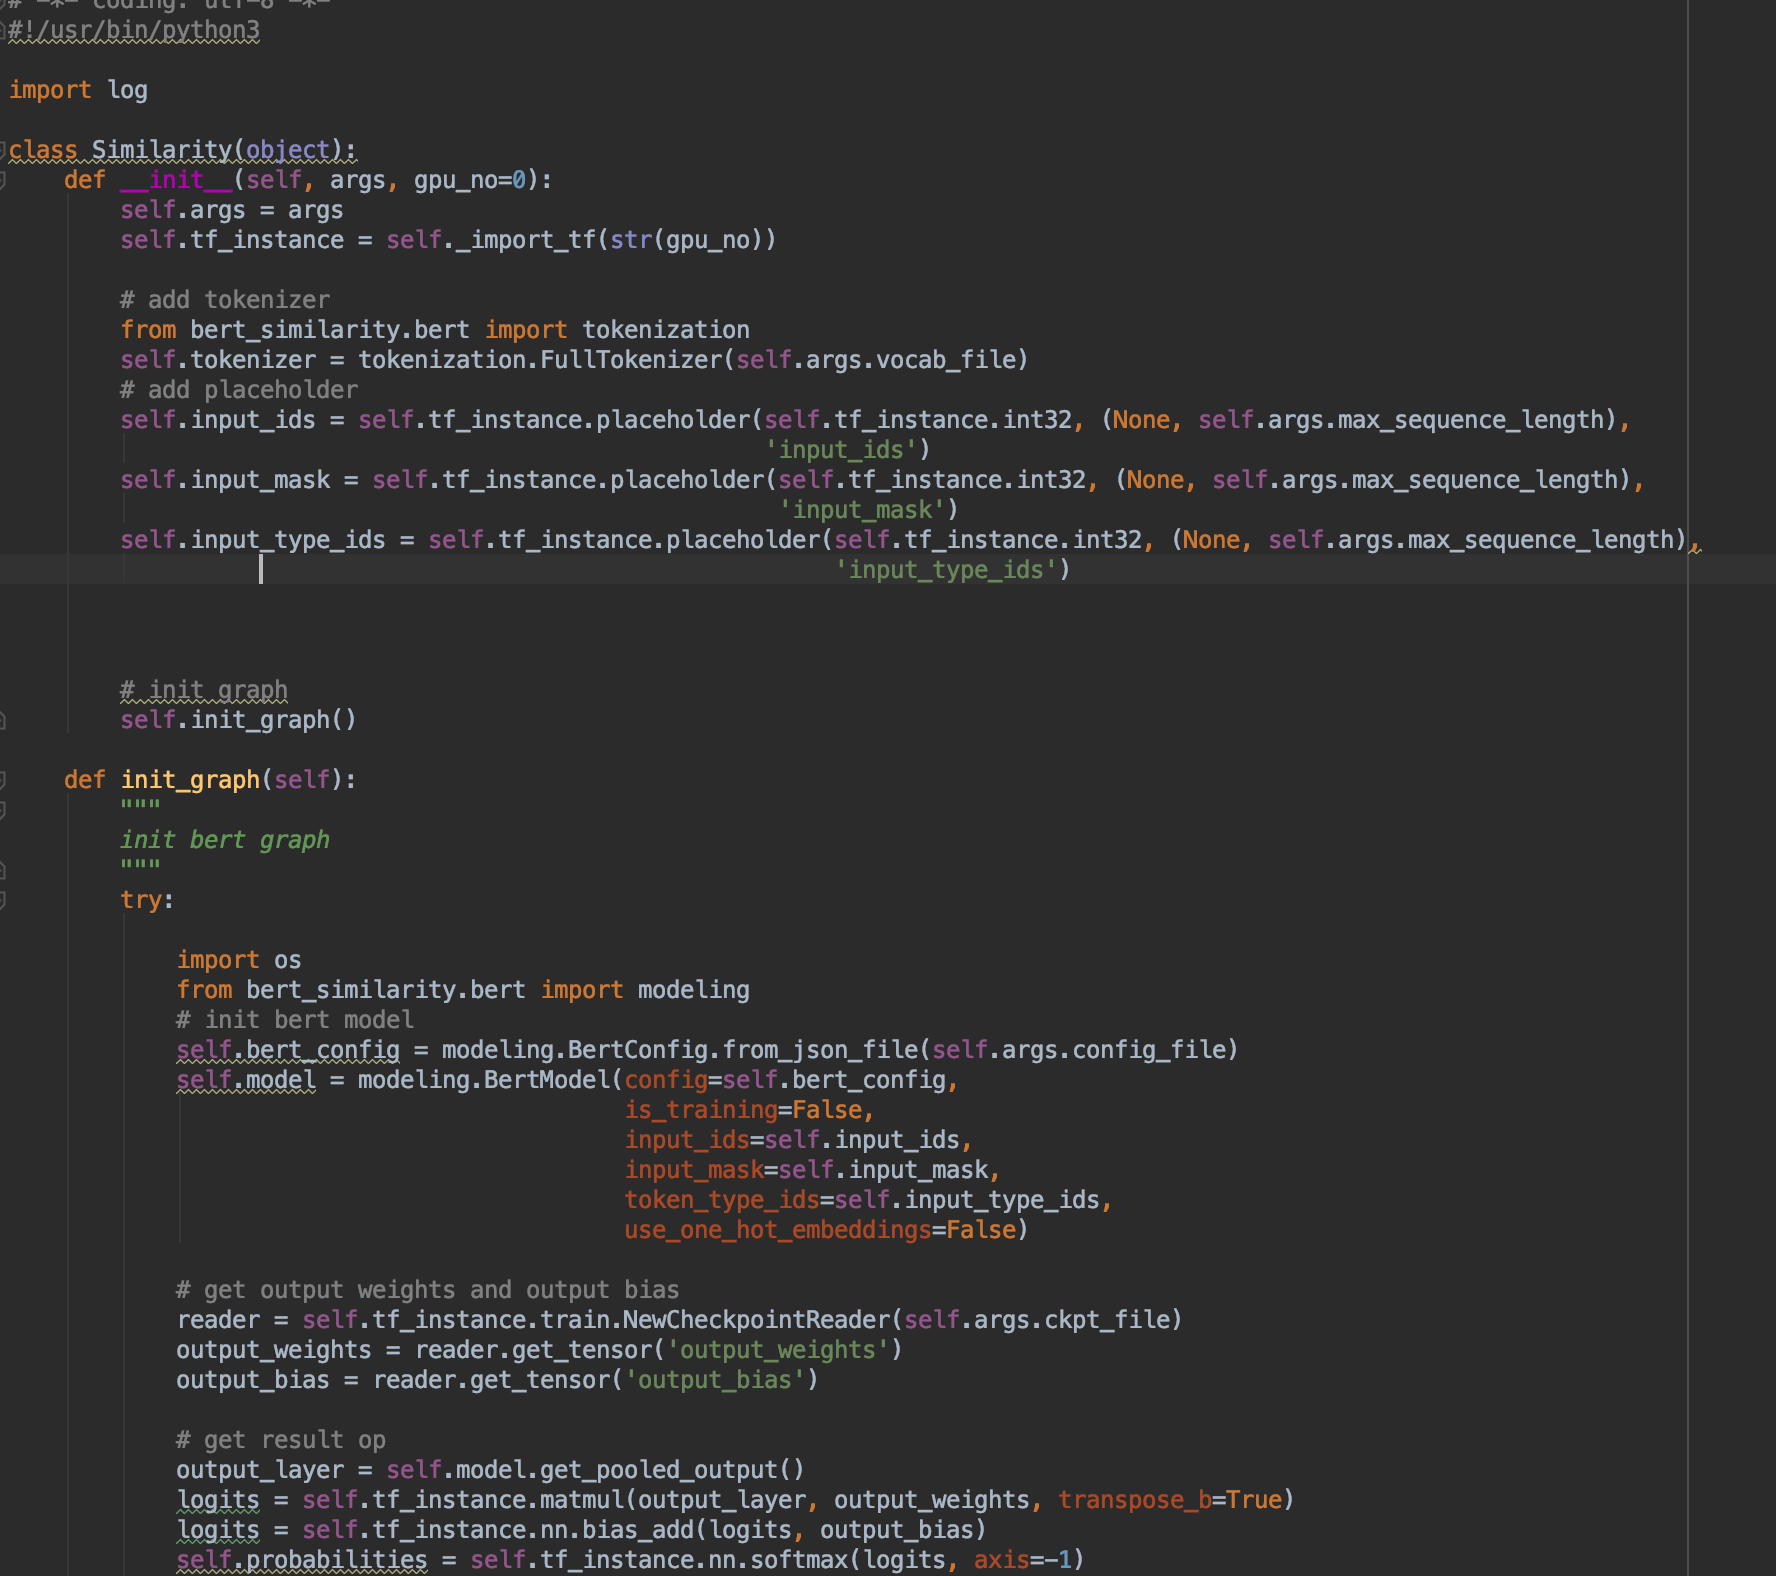This screenshot has height=1576, width=1776.
Task: Click the axis=-1 argument
Action: click(x=1023, y=1560)
